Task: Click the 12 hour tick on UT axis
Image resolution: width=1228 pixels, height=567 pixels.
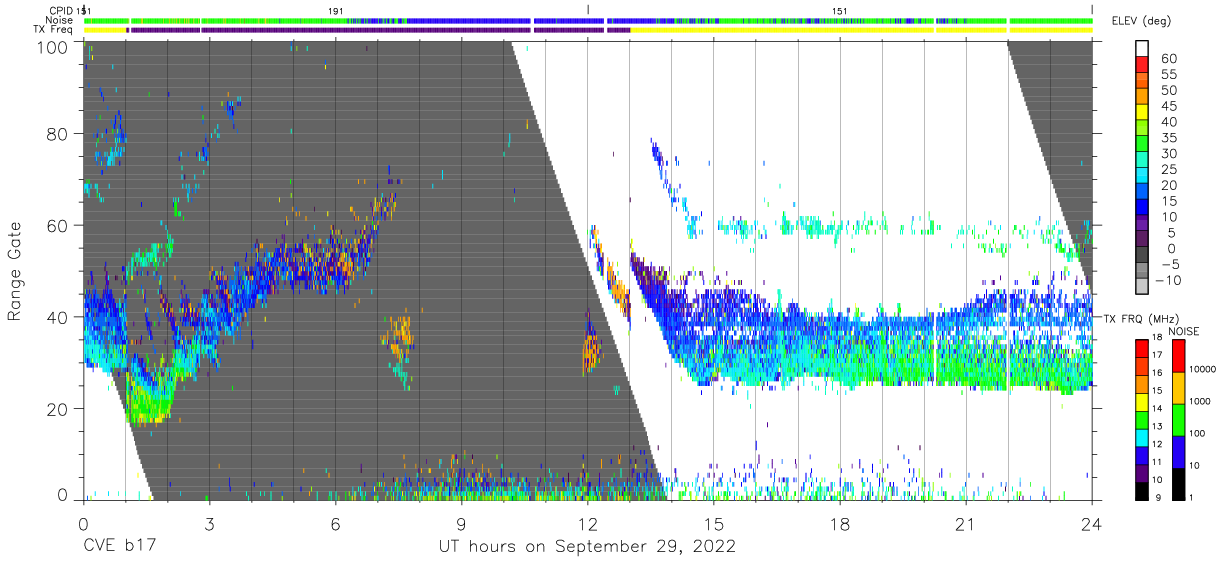Action: point(587,524)
